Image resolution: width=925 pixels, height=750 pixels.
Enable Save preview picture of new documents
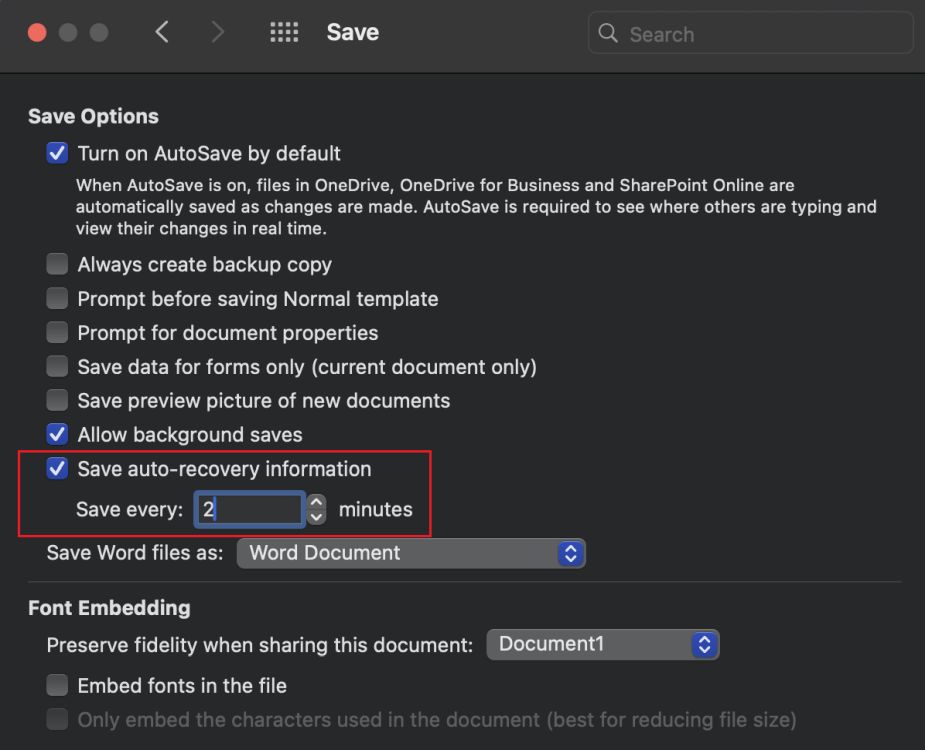(57, 400)
